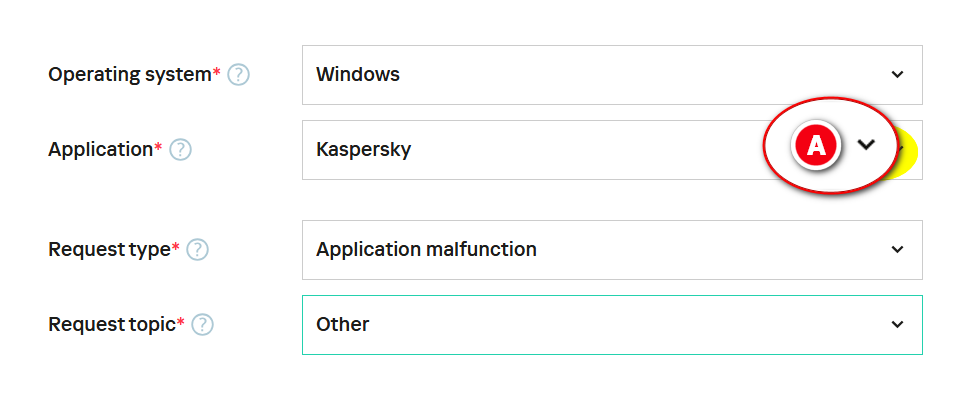Click the Application field label
The image size is (972, 396).
pyautogui.click(x=100, y=150)
